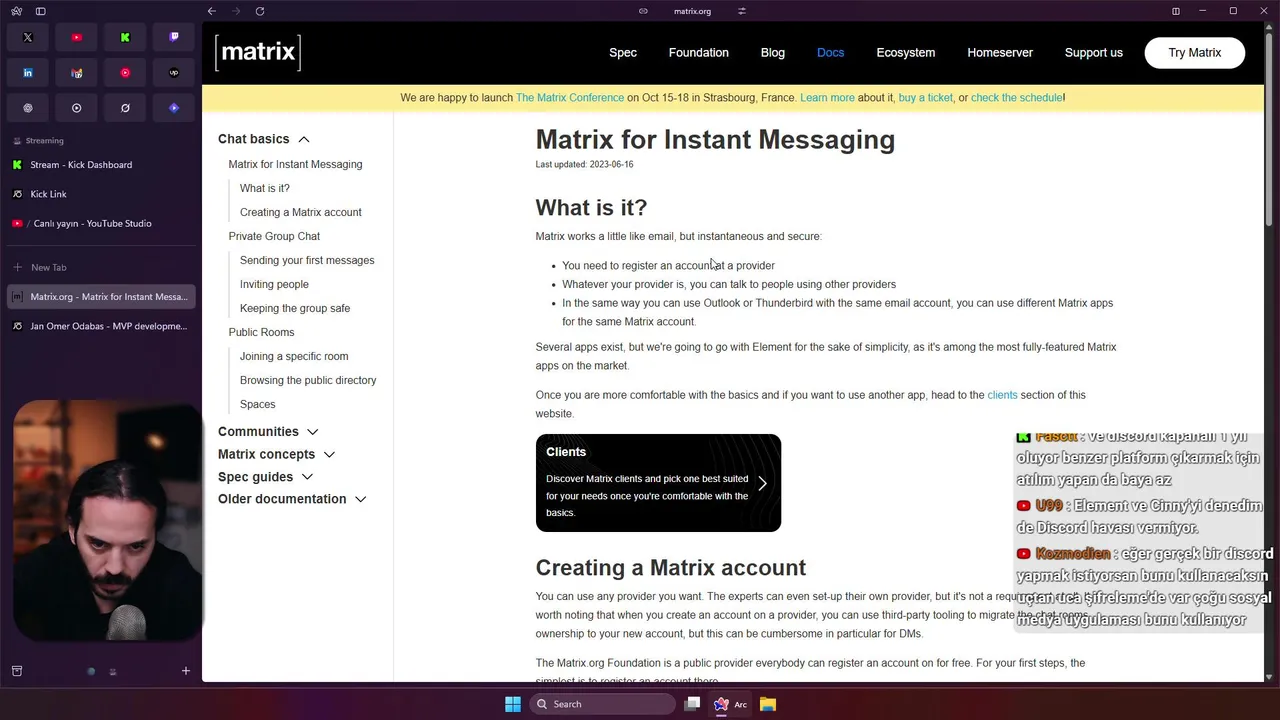Viewport: 1280px width, 720px height.
Task: Open the slashed-circle pinned favorite
Action: [125, 108]
